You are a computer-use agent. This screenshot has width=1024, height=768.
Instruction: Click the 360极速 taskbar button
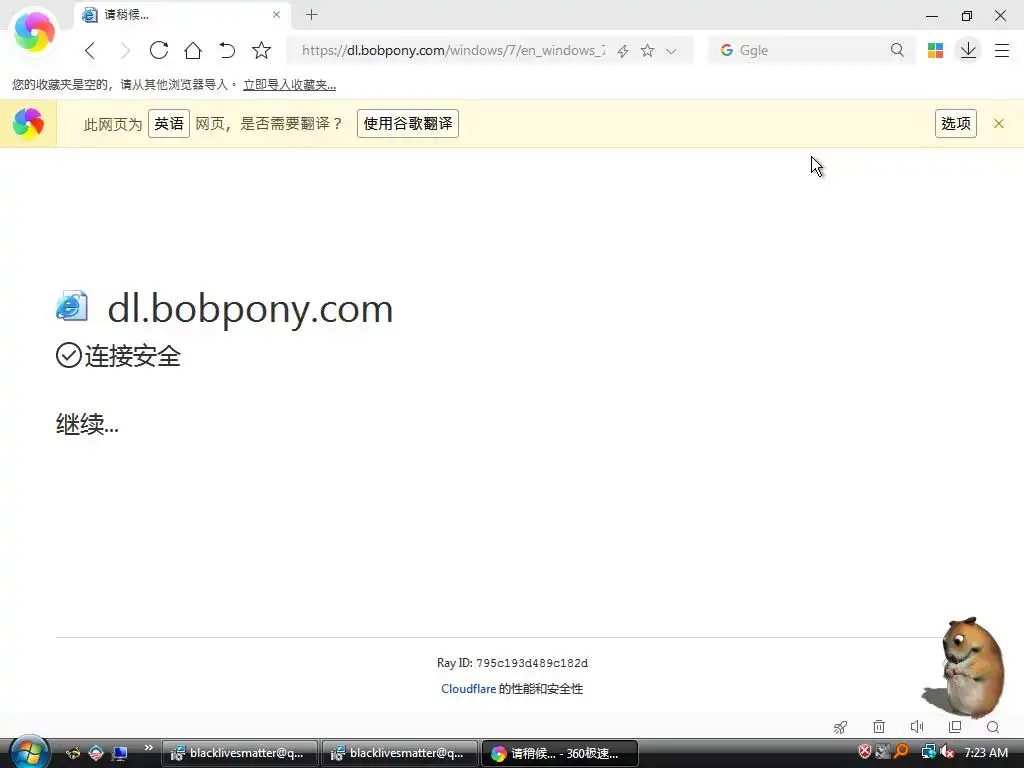pos(560,753)
